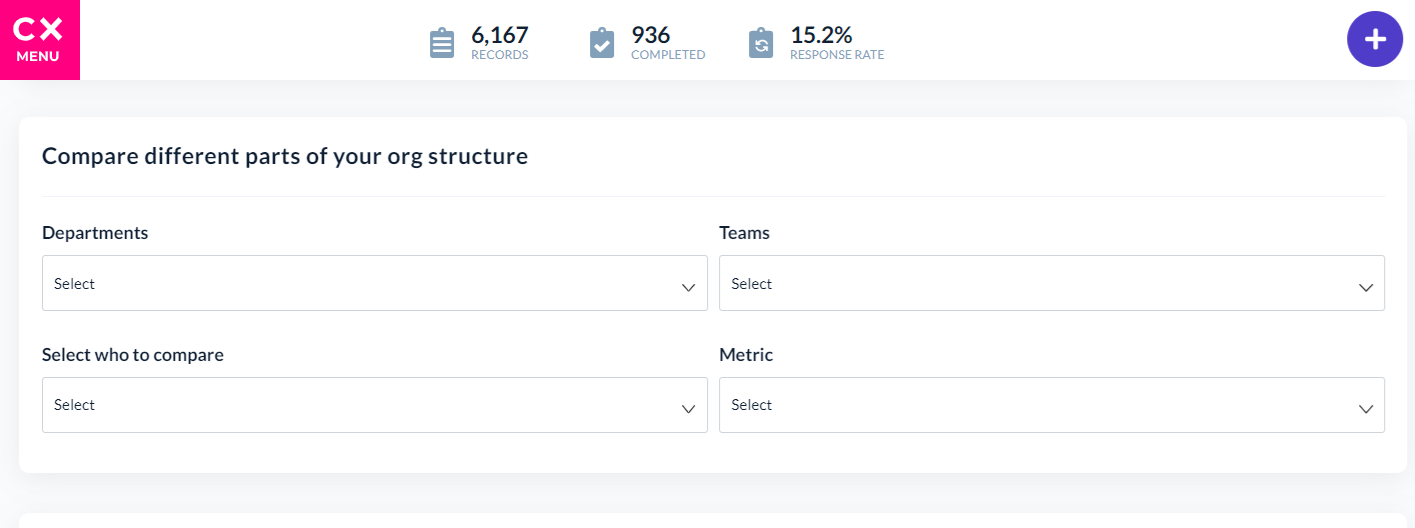Viewport: 1415px width, 528px height.
Task: Click the Metric field label
Action: tap(746, 355)
